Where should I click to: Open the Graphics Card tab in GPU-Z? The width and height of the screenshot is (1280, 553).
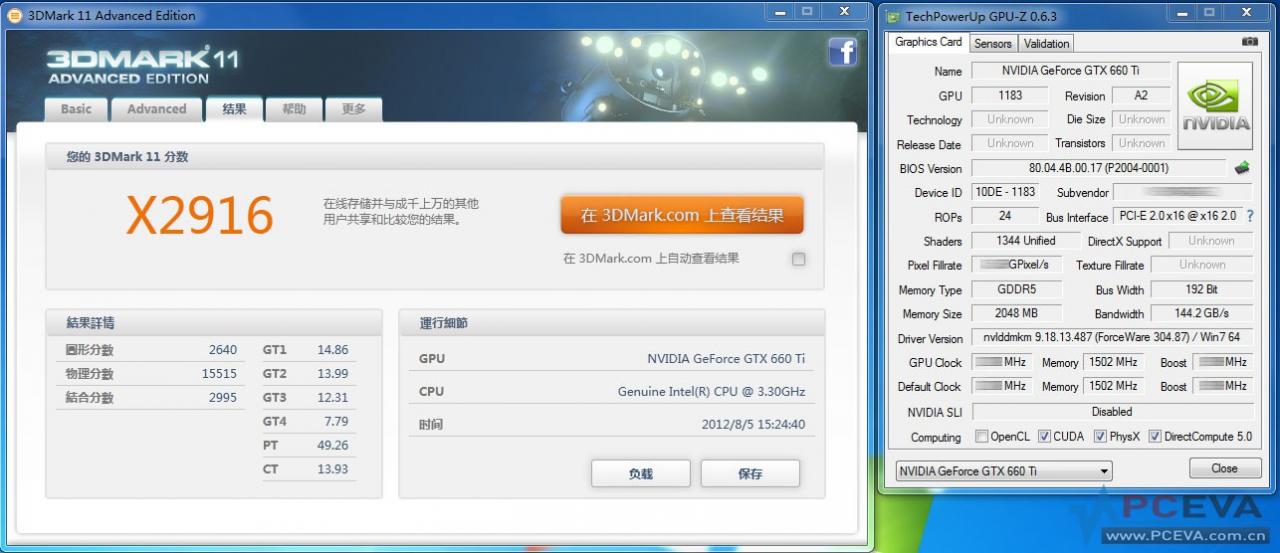(928, 42)
